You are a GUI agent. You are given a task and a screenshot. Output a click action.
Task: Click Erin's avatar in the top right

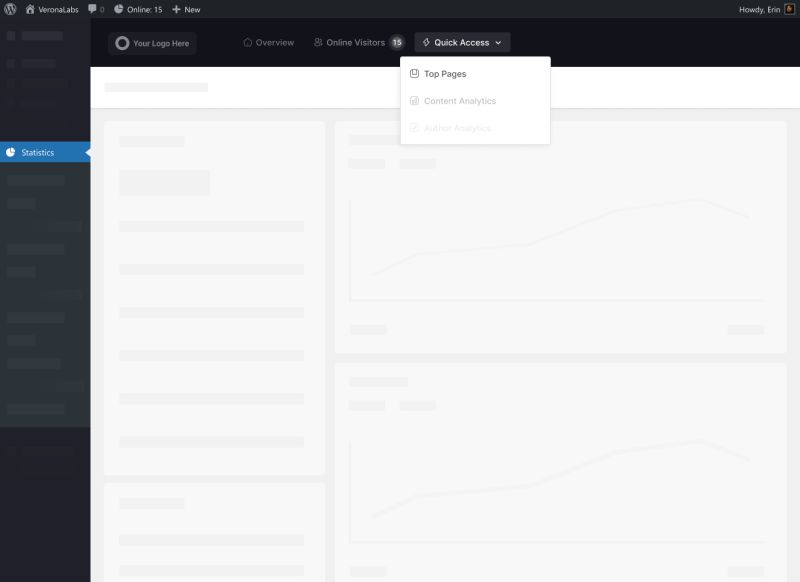789,9
